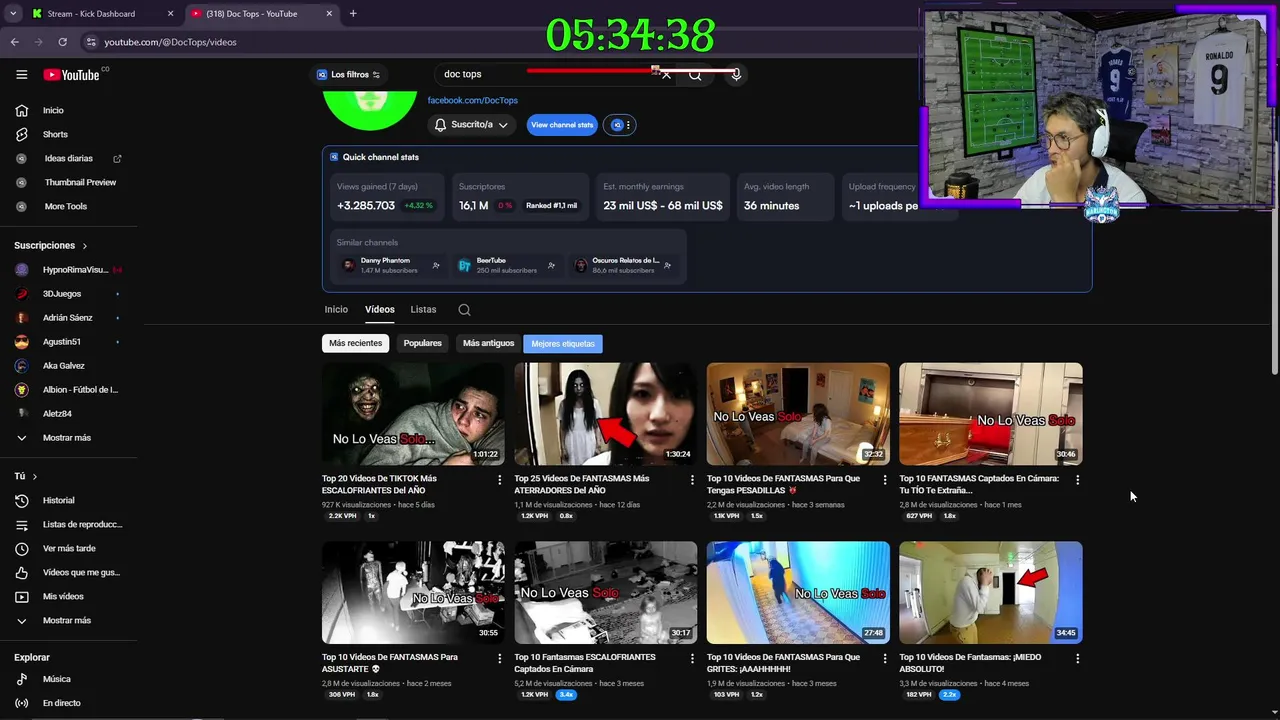Switch to Vídeos channel tab

380,310
